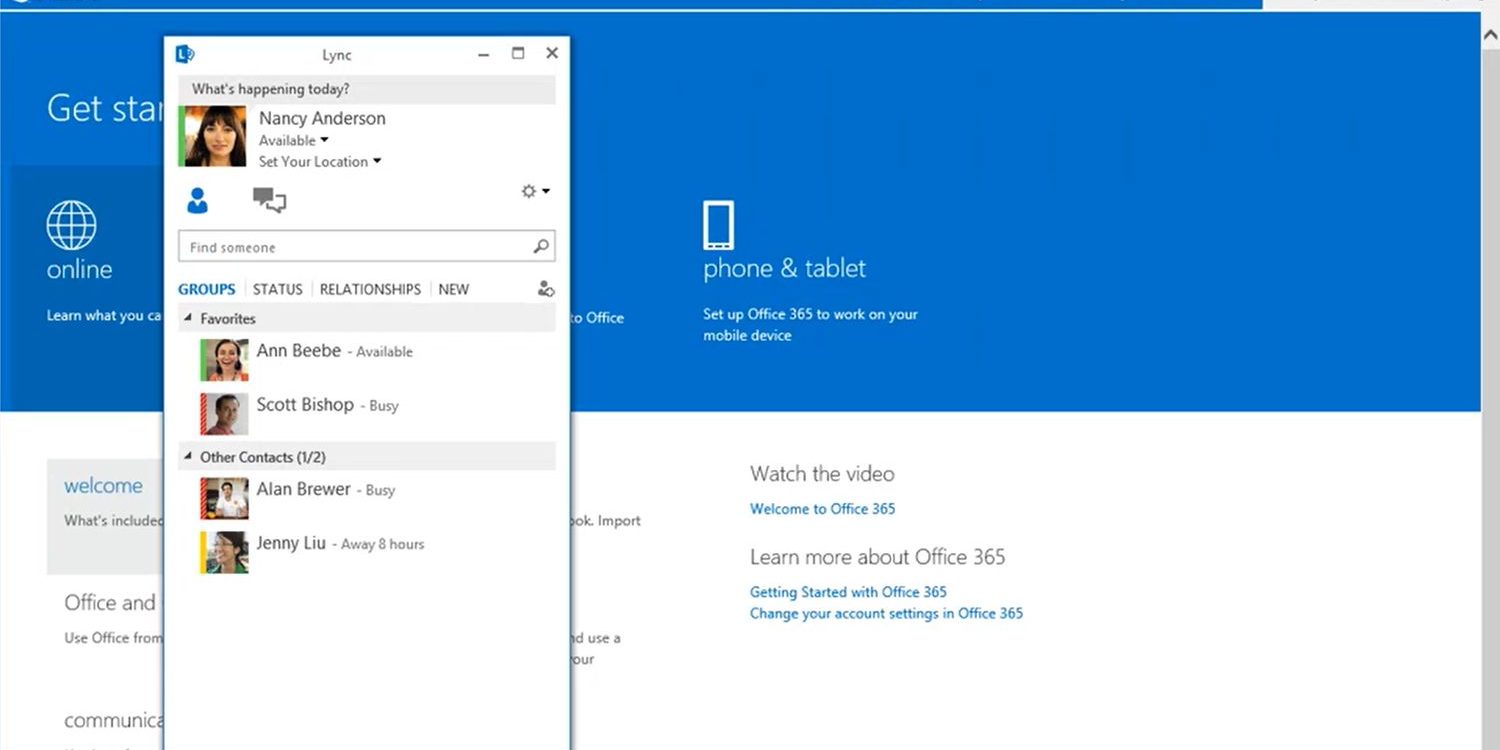
Task: Select the Ann Beebe contact name
Action: pyautogui.click(x=298, y=351)
